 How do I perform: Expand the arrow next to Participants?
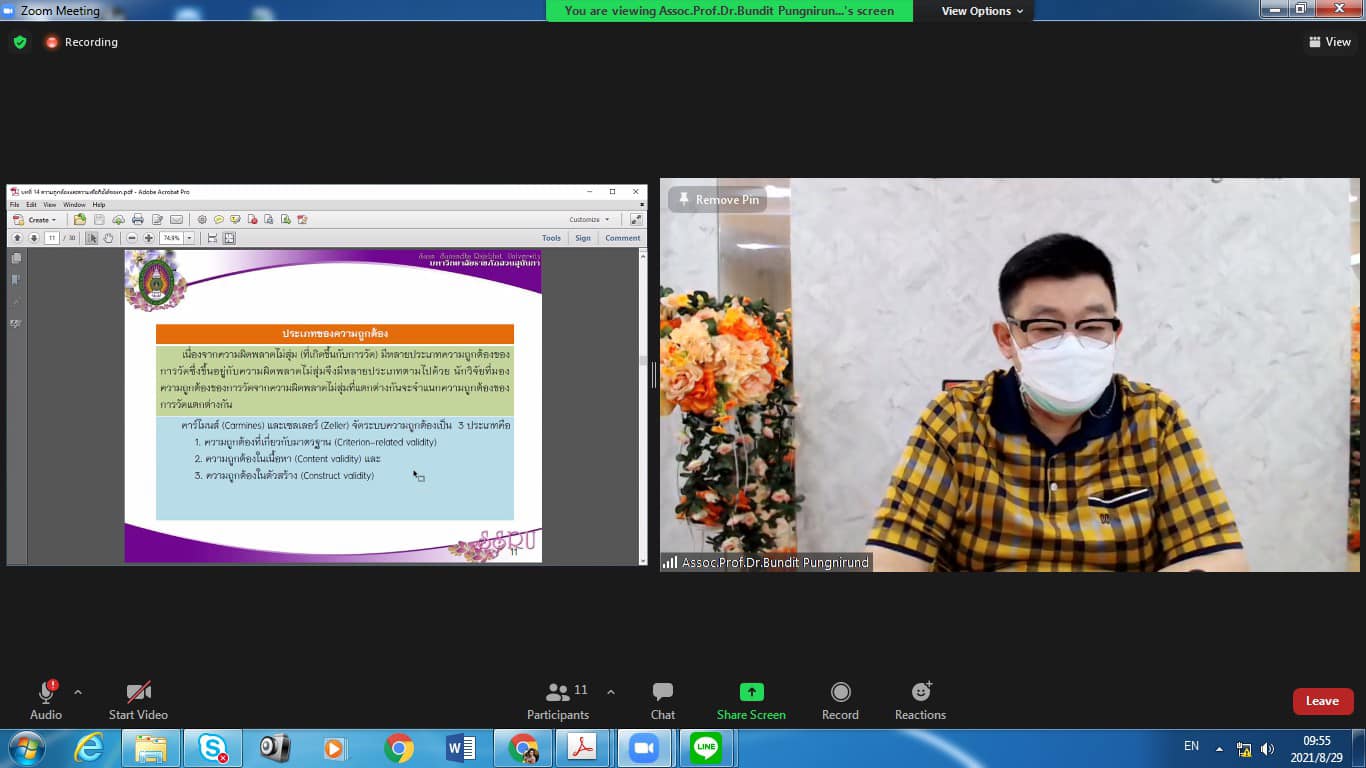[611, 692]
